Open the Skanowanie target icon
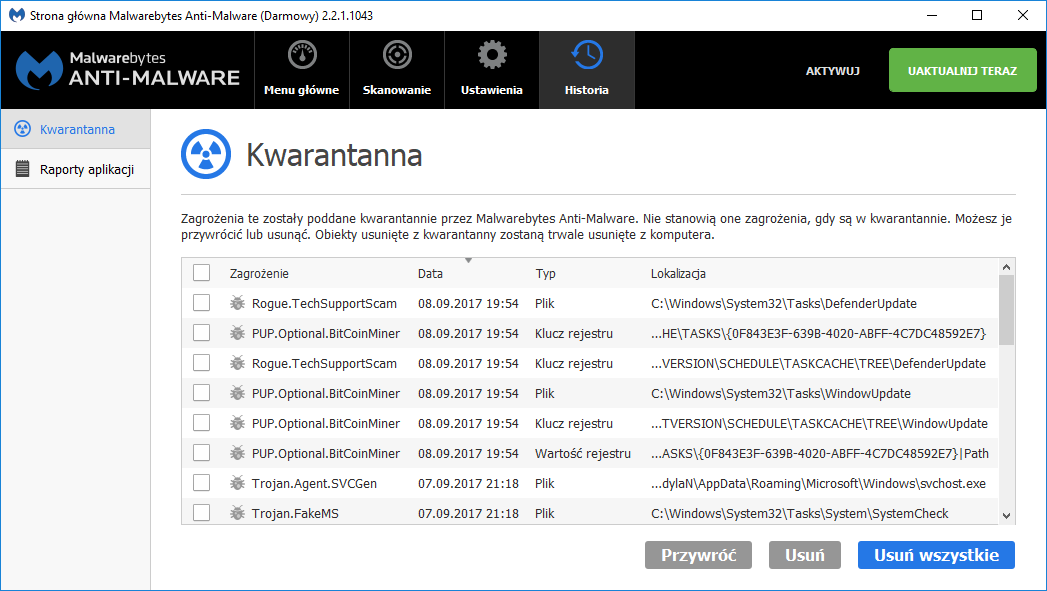1047x591 pixels. (x=397, y=55)
